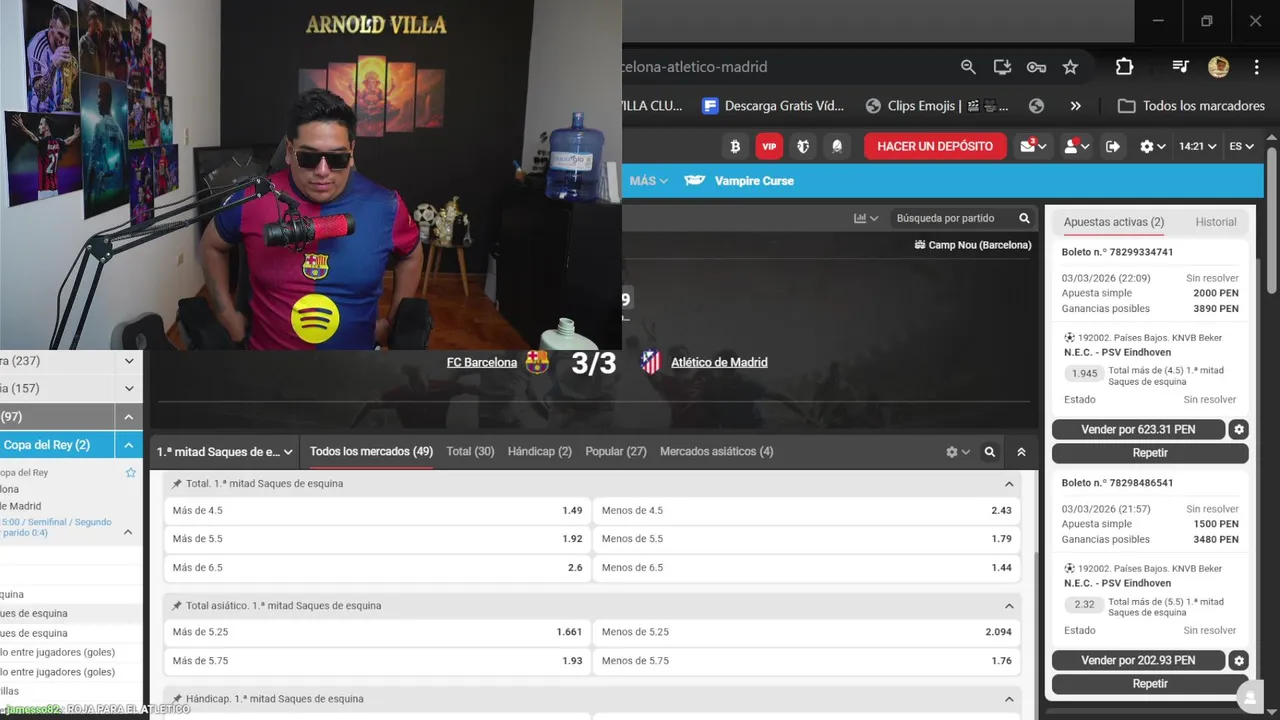Screen dimensions: 1280x720
Task: Collapse the Copa del Rey (2) sidebar group
Action: pyautogui.click(x=129, y=445)
